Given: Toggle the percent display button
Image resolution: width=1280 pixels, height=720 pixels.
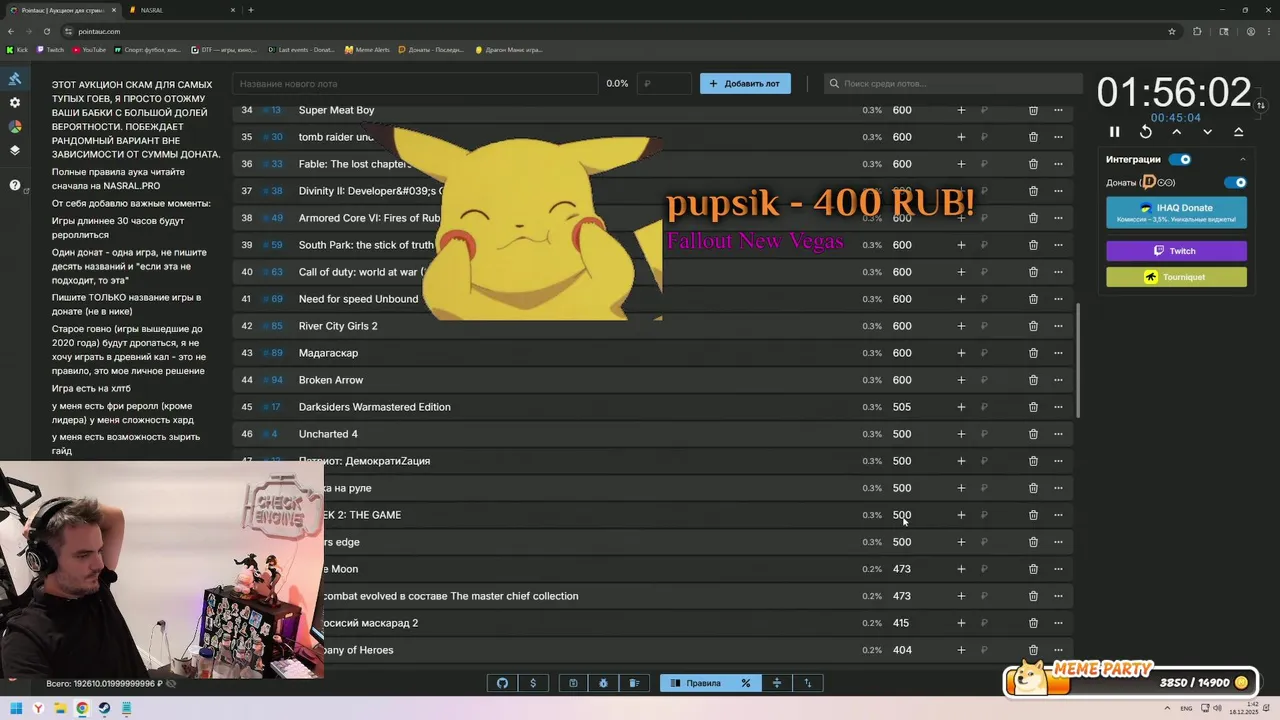Looking at the screenshot, I should coord(746,683).
